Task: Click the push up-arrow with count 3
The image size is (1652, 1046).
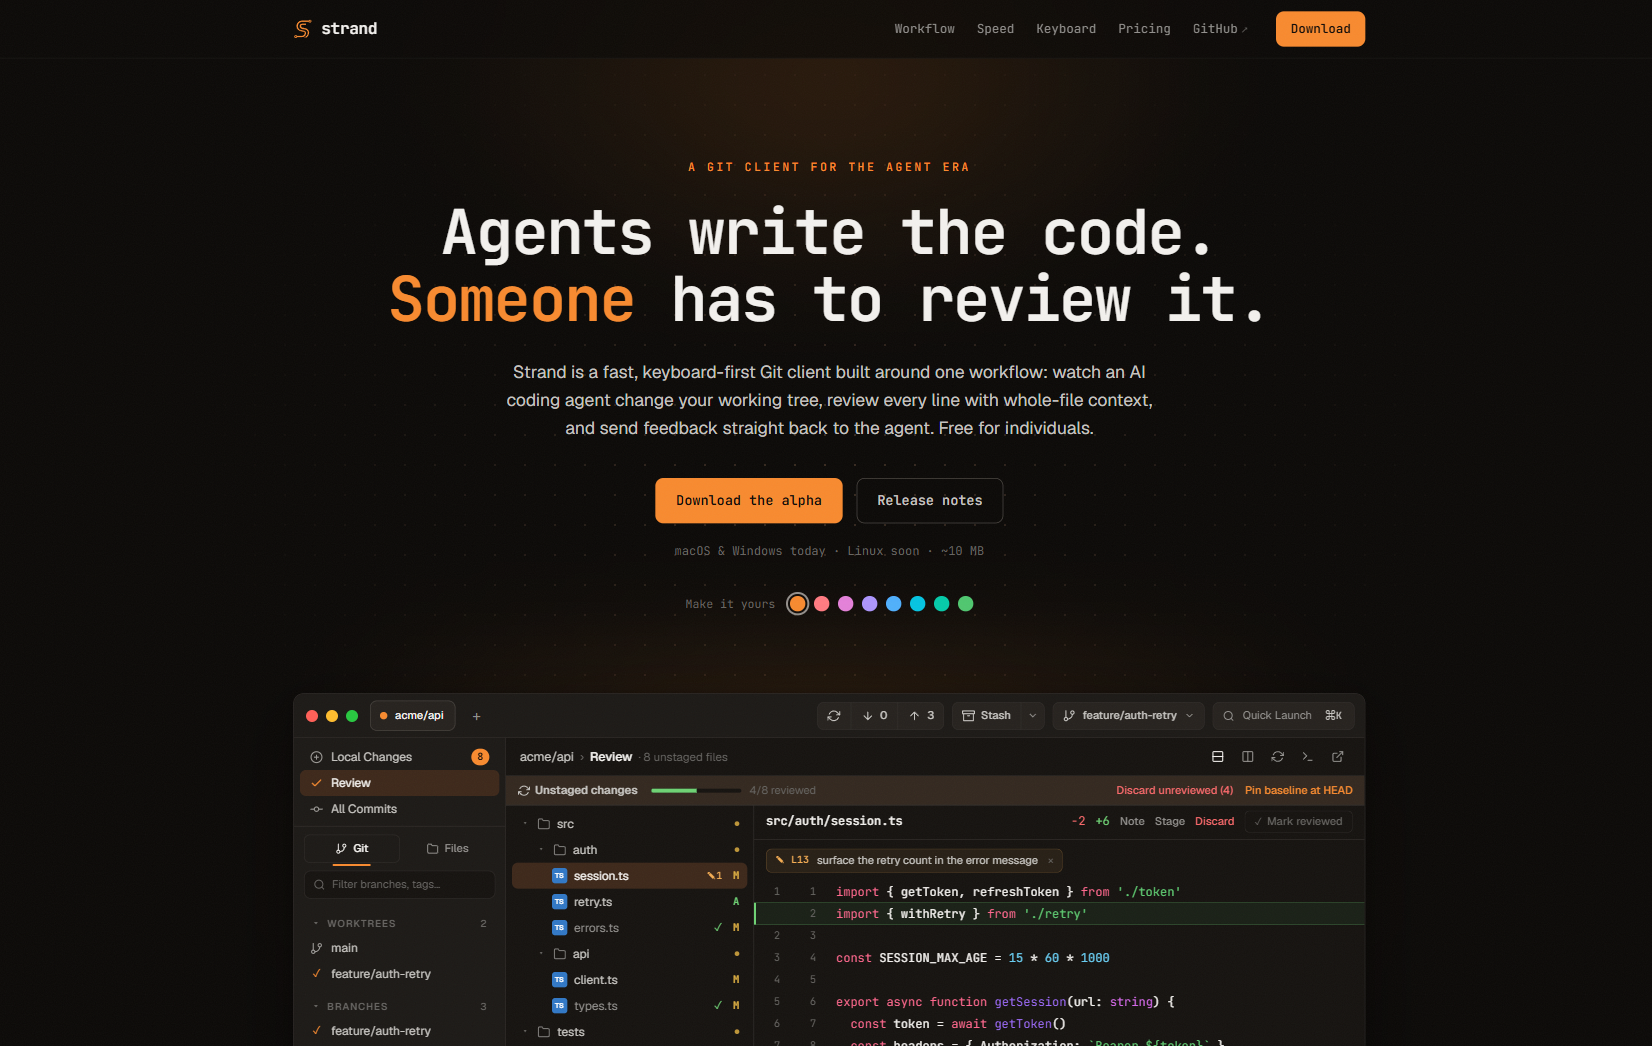Action: coord(921,716)
